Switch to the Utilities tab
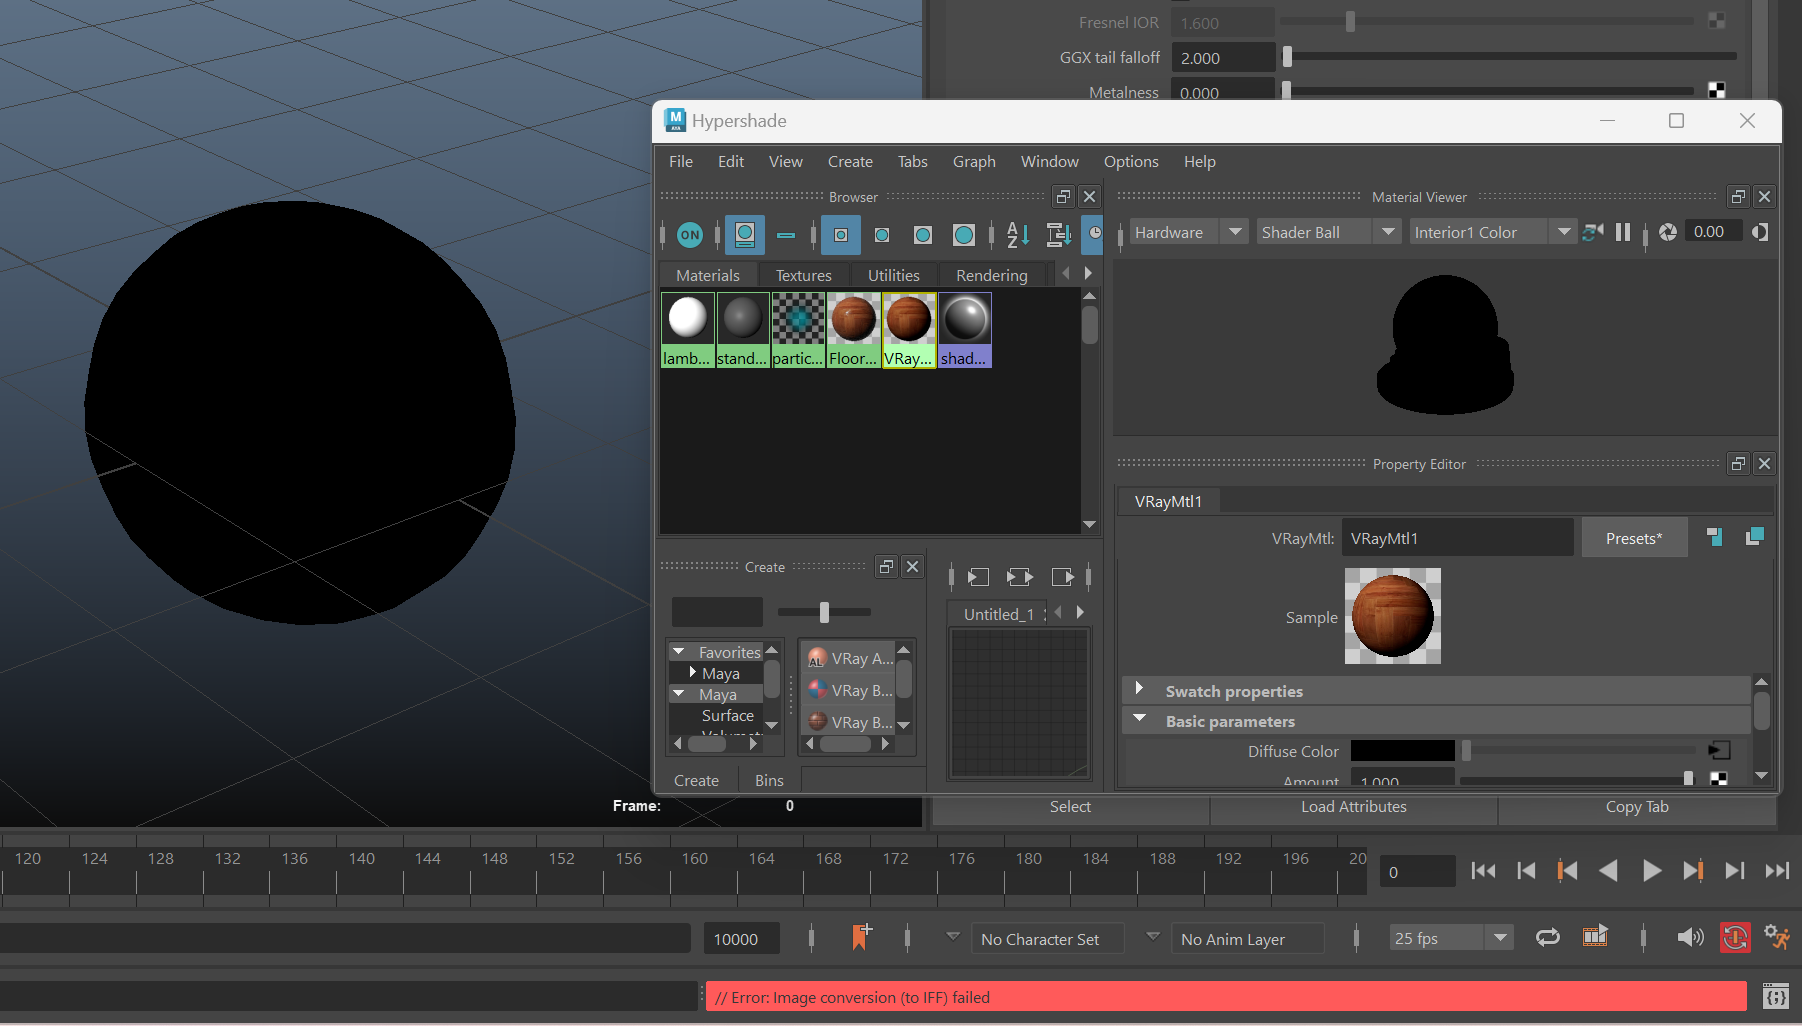The width and height of the screenshot is (1802, 1026). pyautogui.click(x=894, y=275)
